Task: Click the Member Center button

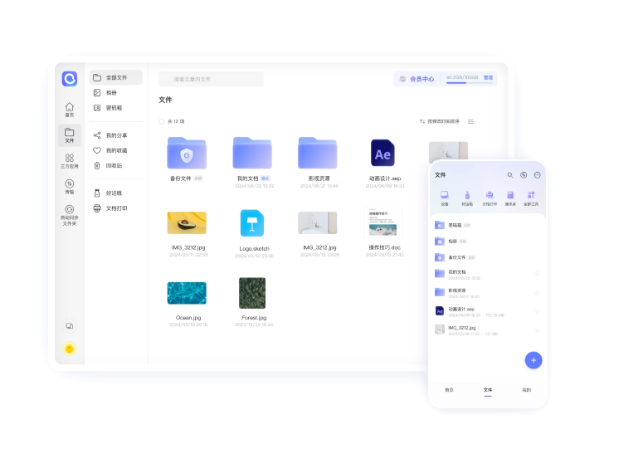Action: (416, 78)
